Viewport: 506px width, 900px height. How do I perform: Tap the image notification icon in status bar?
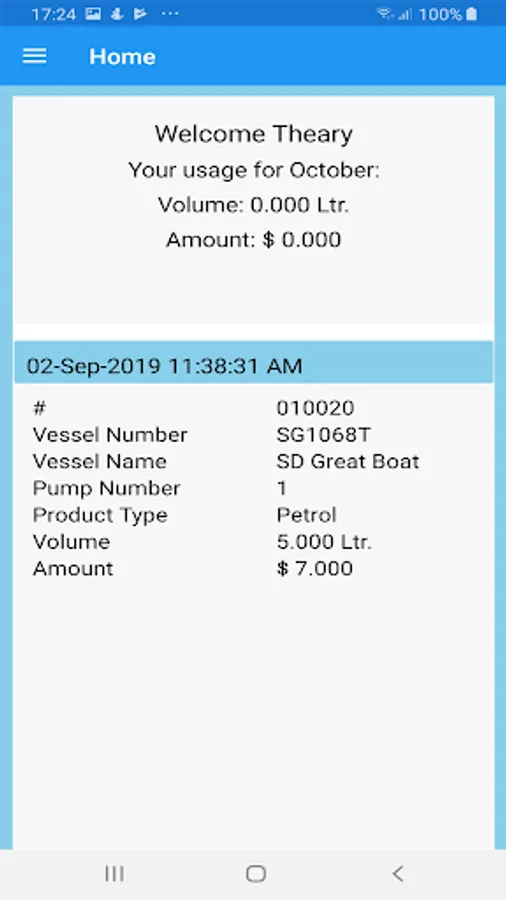coord(93,14)
